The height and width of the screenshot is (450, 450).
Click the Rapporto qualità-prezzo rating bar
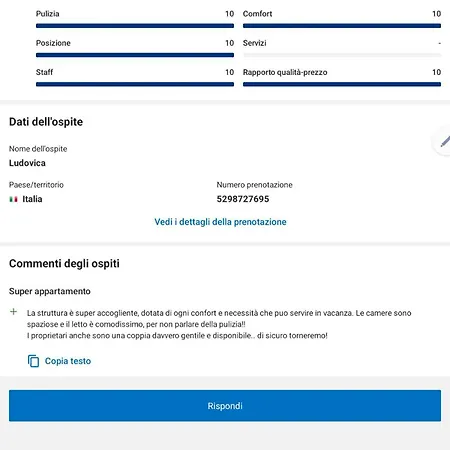342,84
